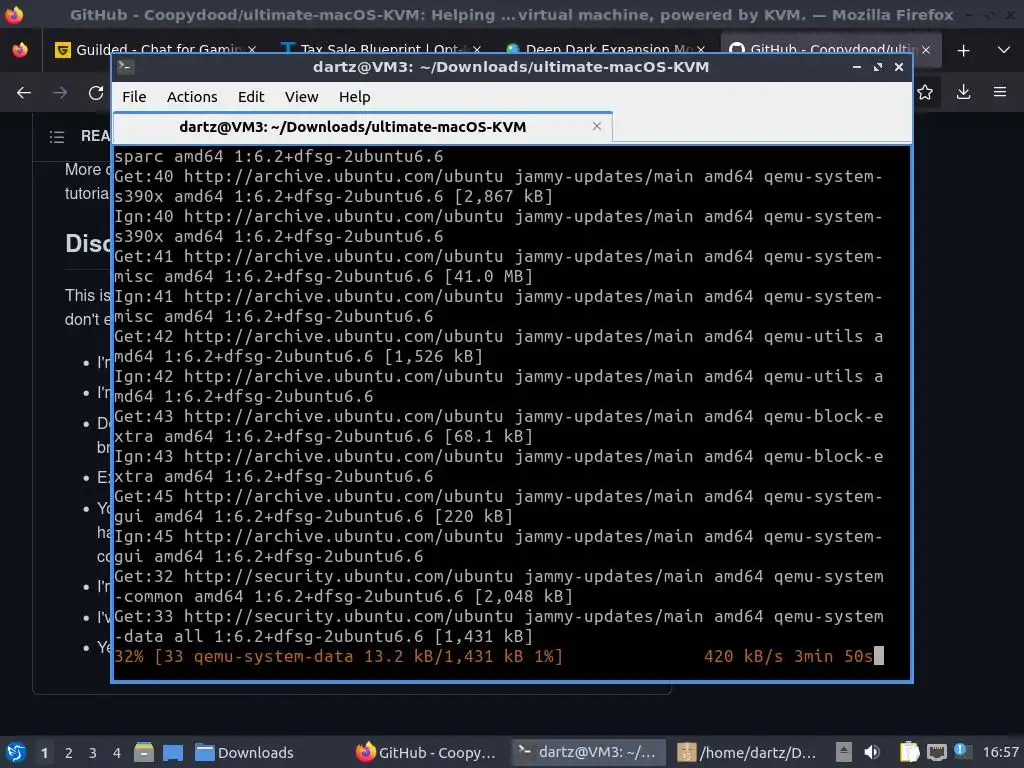Open the terminal Help menu
The height and width of the screenshot is (768, 1024).
pyautogui.click(x=355, y=97)
